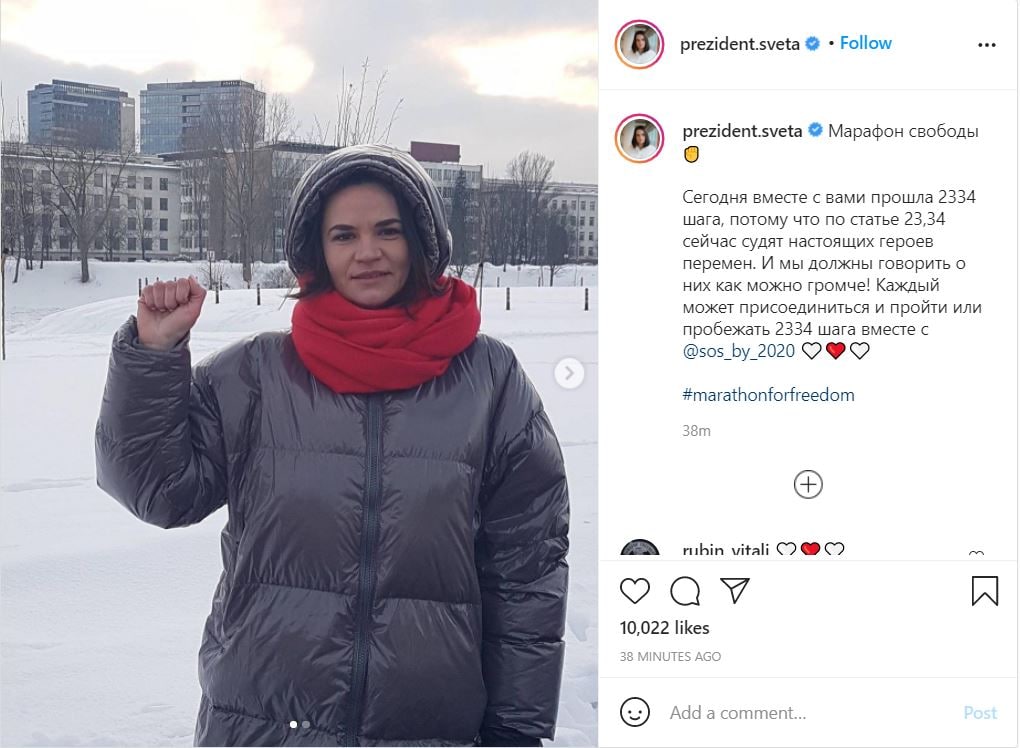
Task: Open the emoji smiley picker
Action: 634,712
